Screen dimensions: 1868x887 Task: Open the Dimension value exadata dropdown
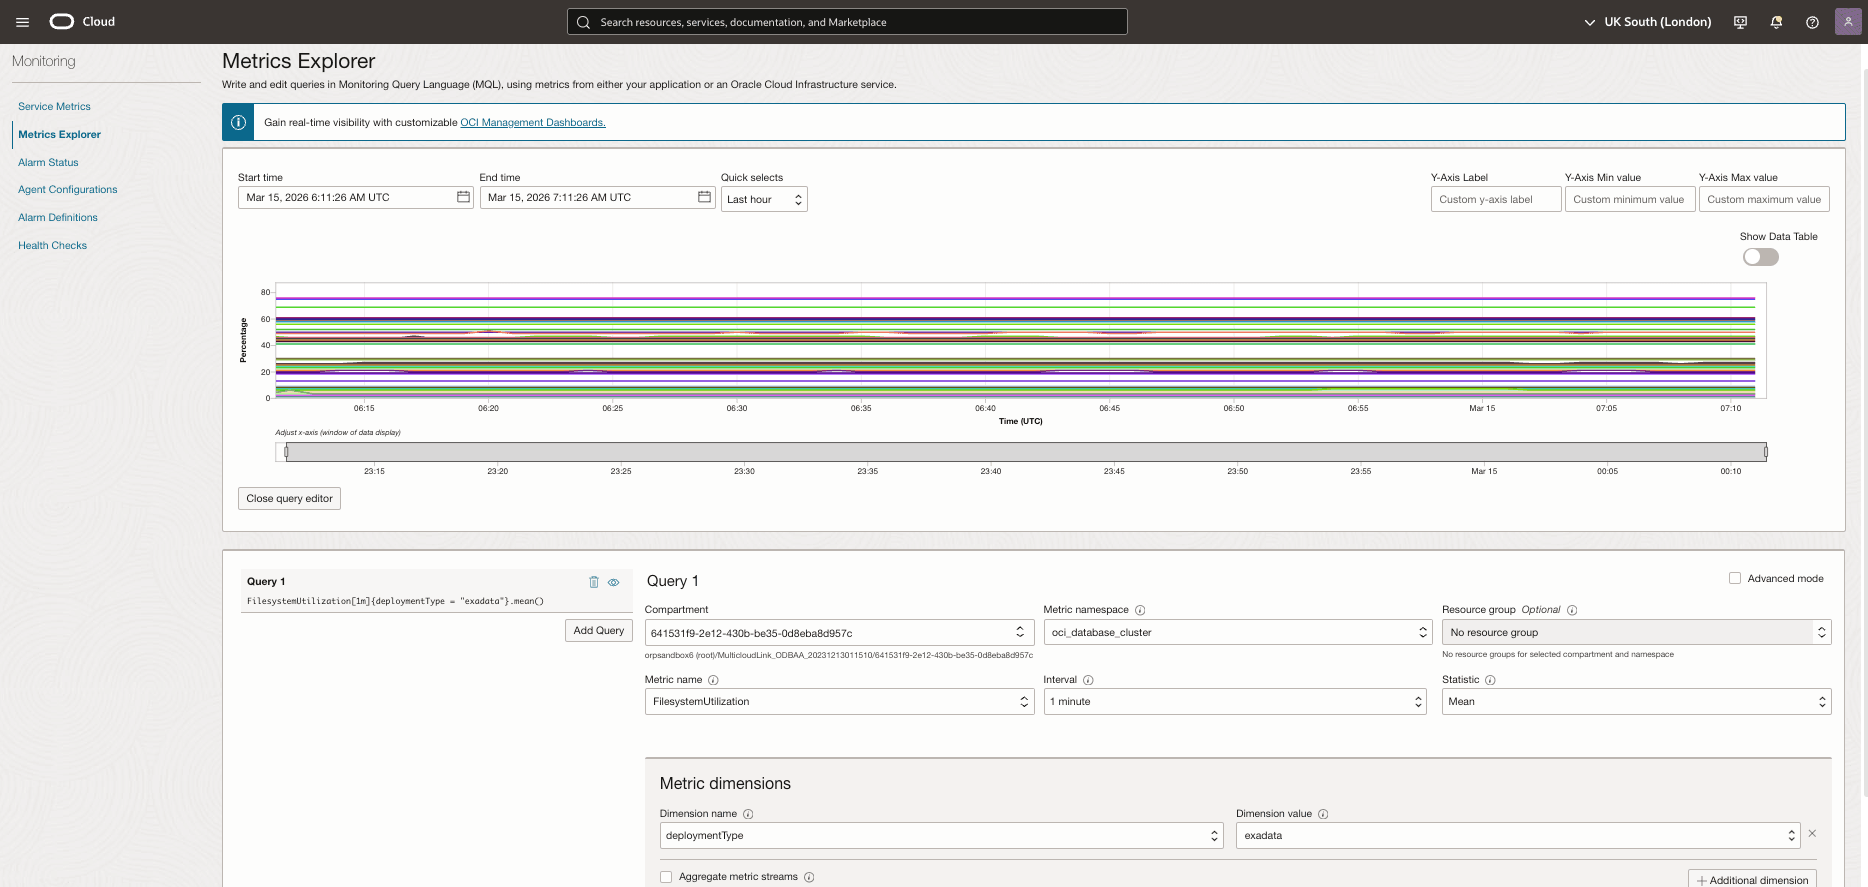[1518, 836]
